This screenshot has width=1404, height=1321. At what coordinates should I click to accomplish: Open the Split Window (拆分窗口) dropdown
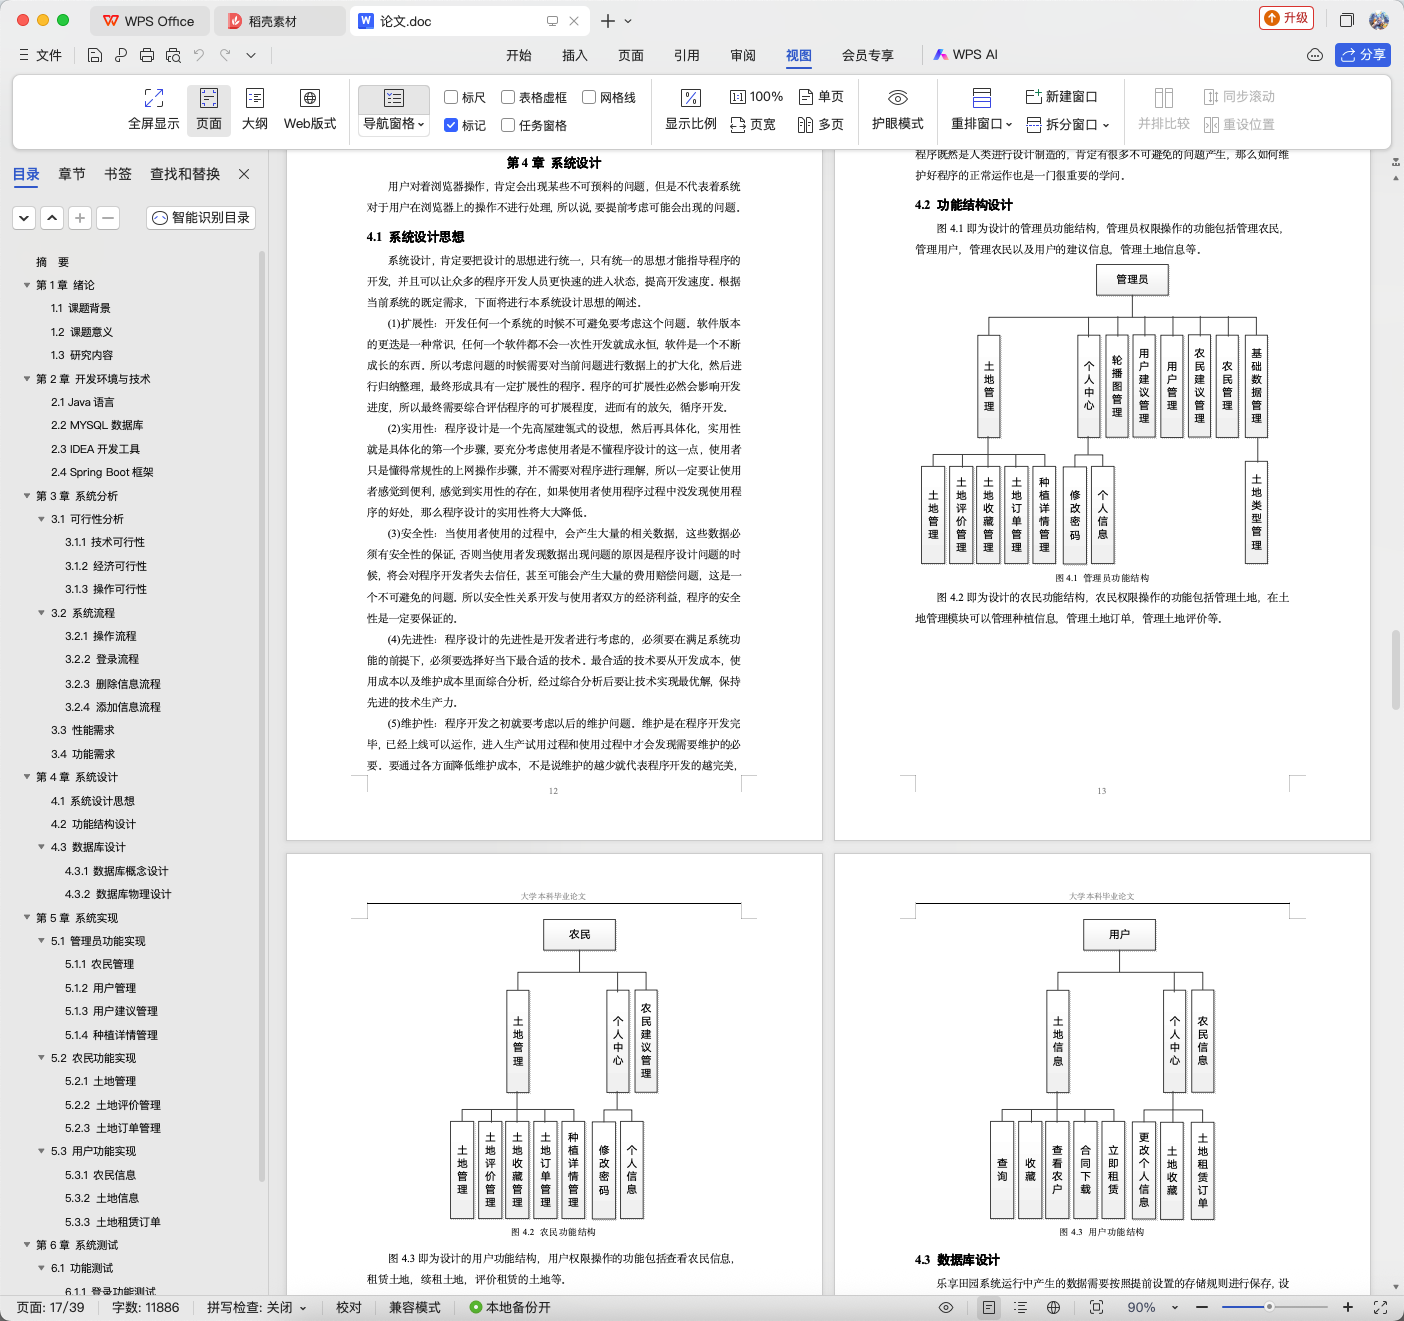1068,124
